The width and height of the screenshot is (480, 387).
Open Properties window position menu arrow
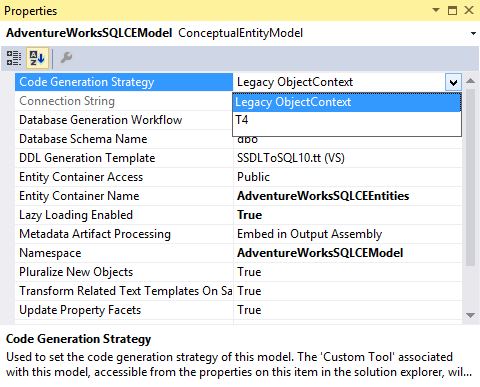[436, 10]
